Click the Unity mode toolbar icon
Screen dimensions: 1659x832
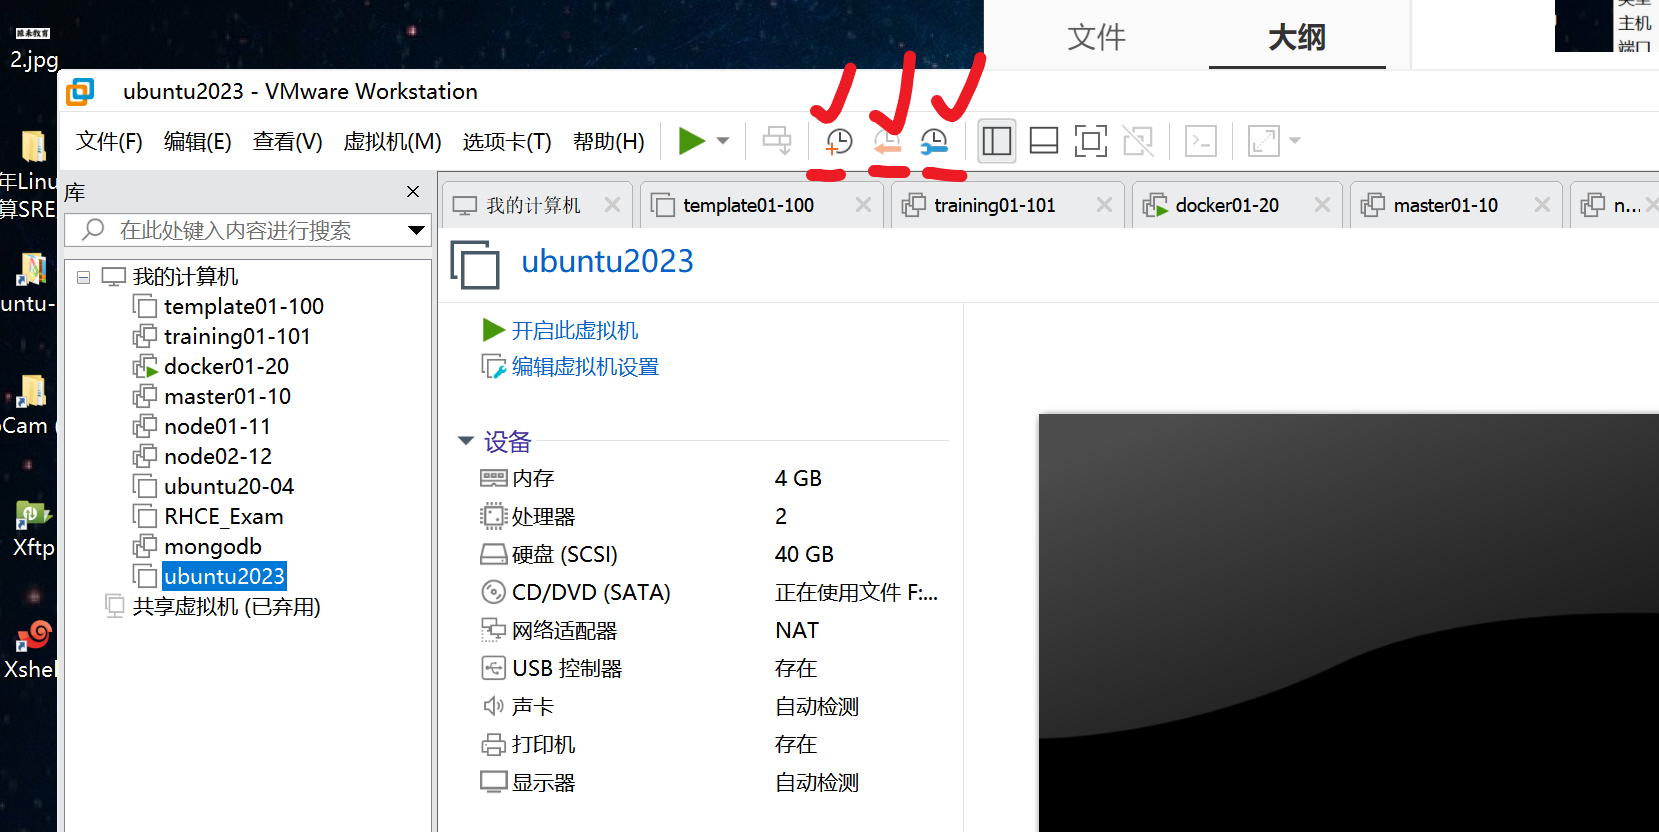(1138, 141)
